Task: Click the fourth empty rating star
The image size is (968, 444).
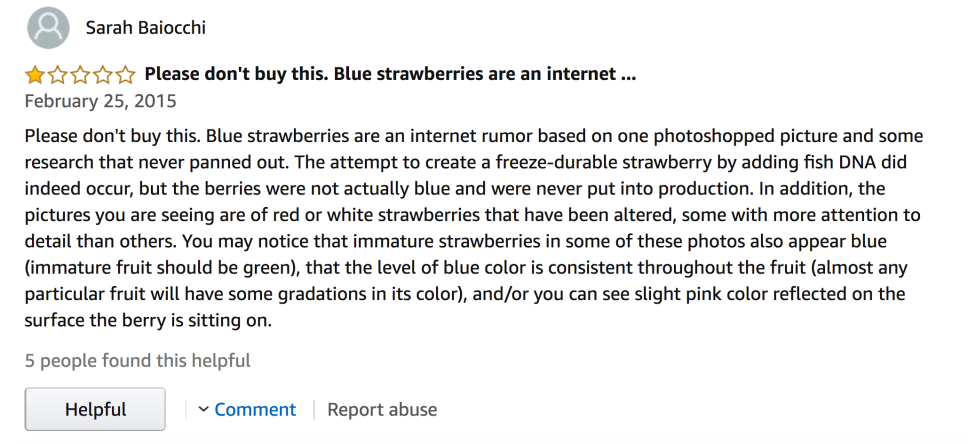Action: tap(102, 75)
